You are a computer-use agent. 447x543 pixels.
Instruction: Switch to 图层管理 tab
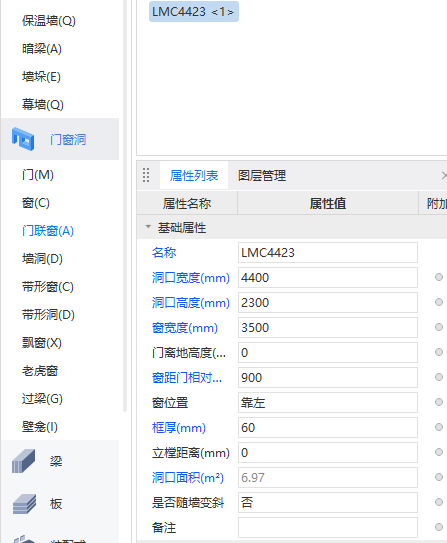262,176
